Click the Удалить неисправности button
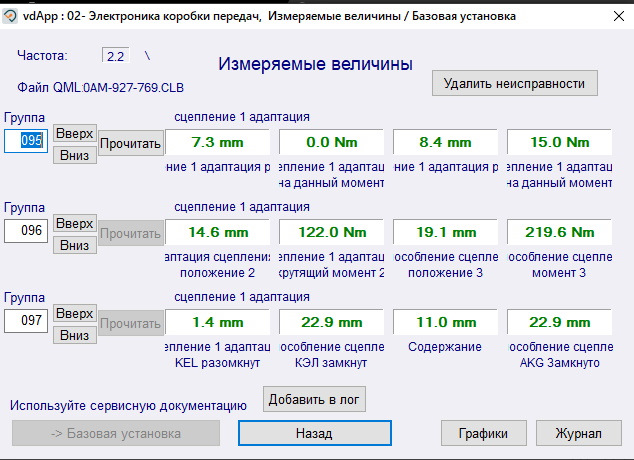The height and width of the screenshot is (460, 634). point(515,83)
